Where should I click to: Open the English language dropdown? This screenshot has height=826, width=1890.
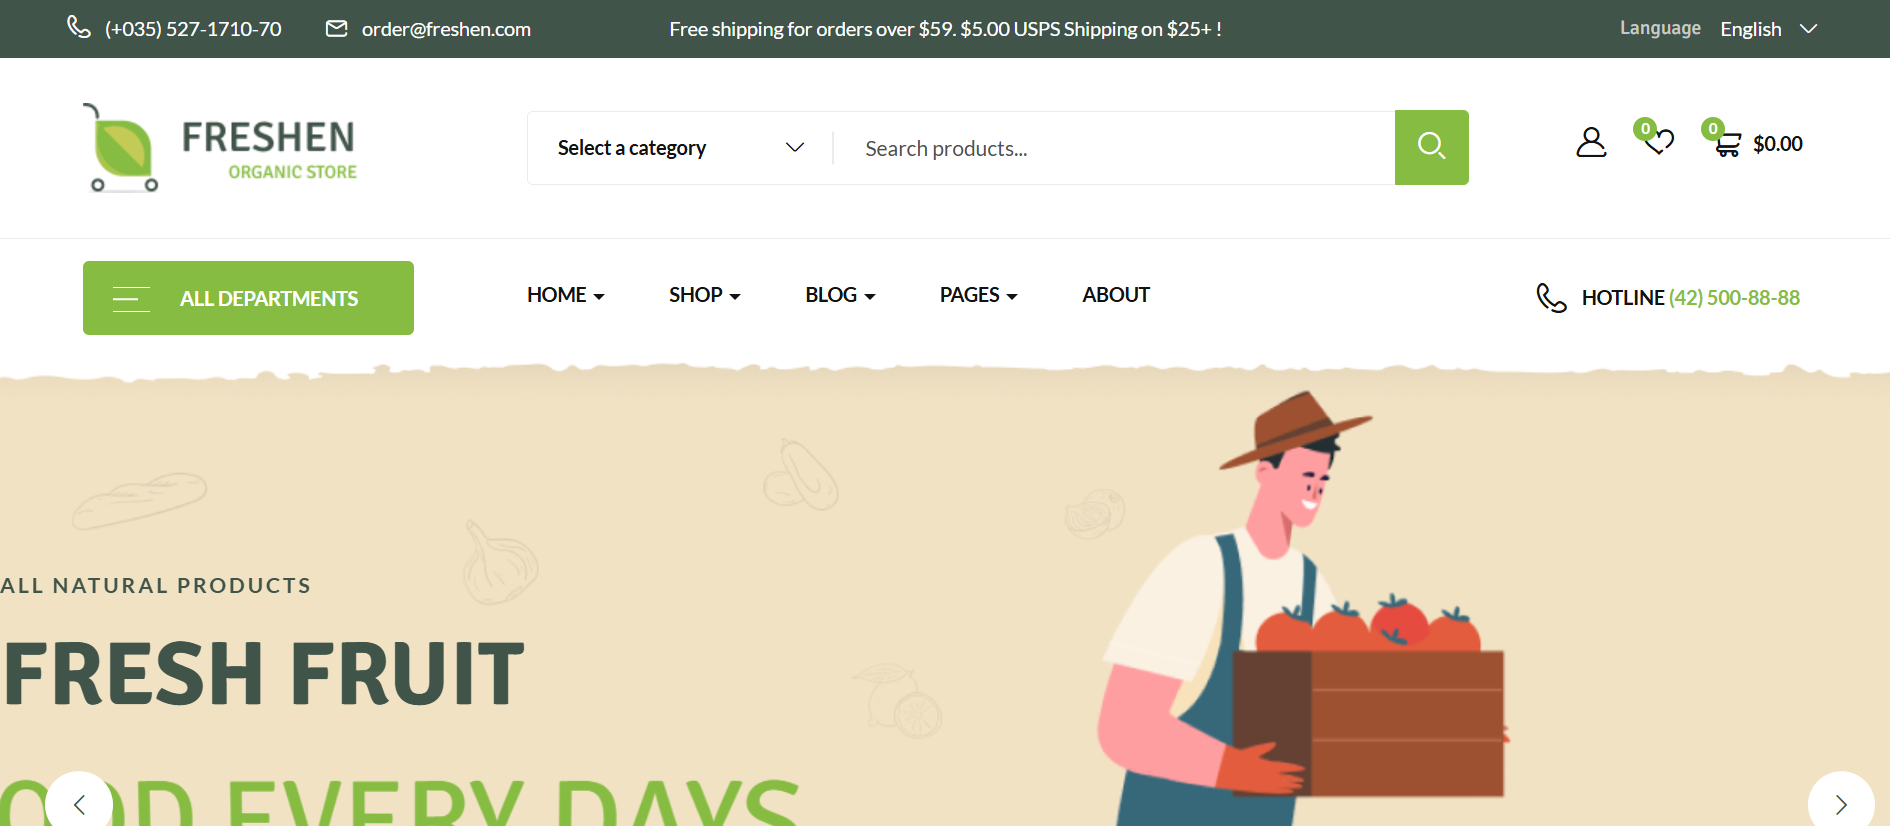click(1767, 29)
